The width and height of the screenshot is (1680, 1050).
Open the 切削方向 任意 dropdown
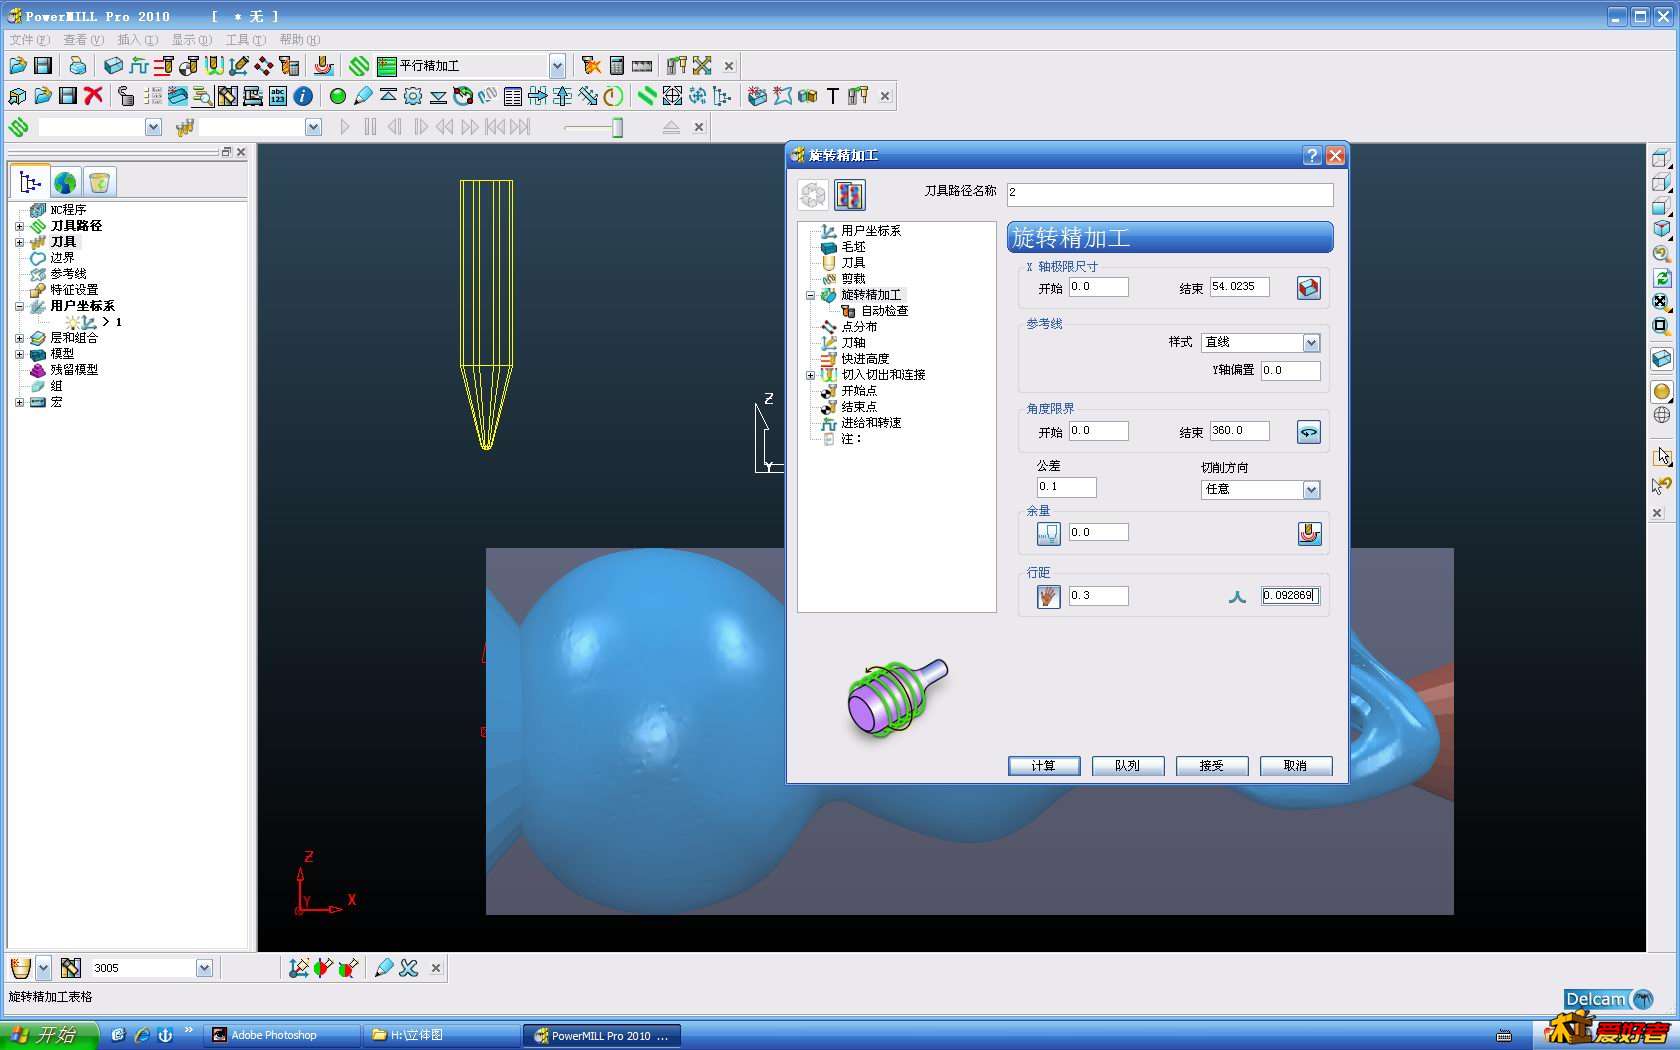click(1311, 490)
